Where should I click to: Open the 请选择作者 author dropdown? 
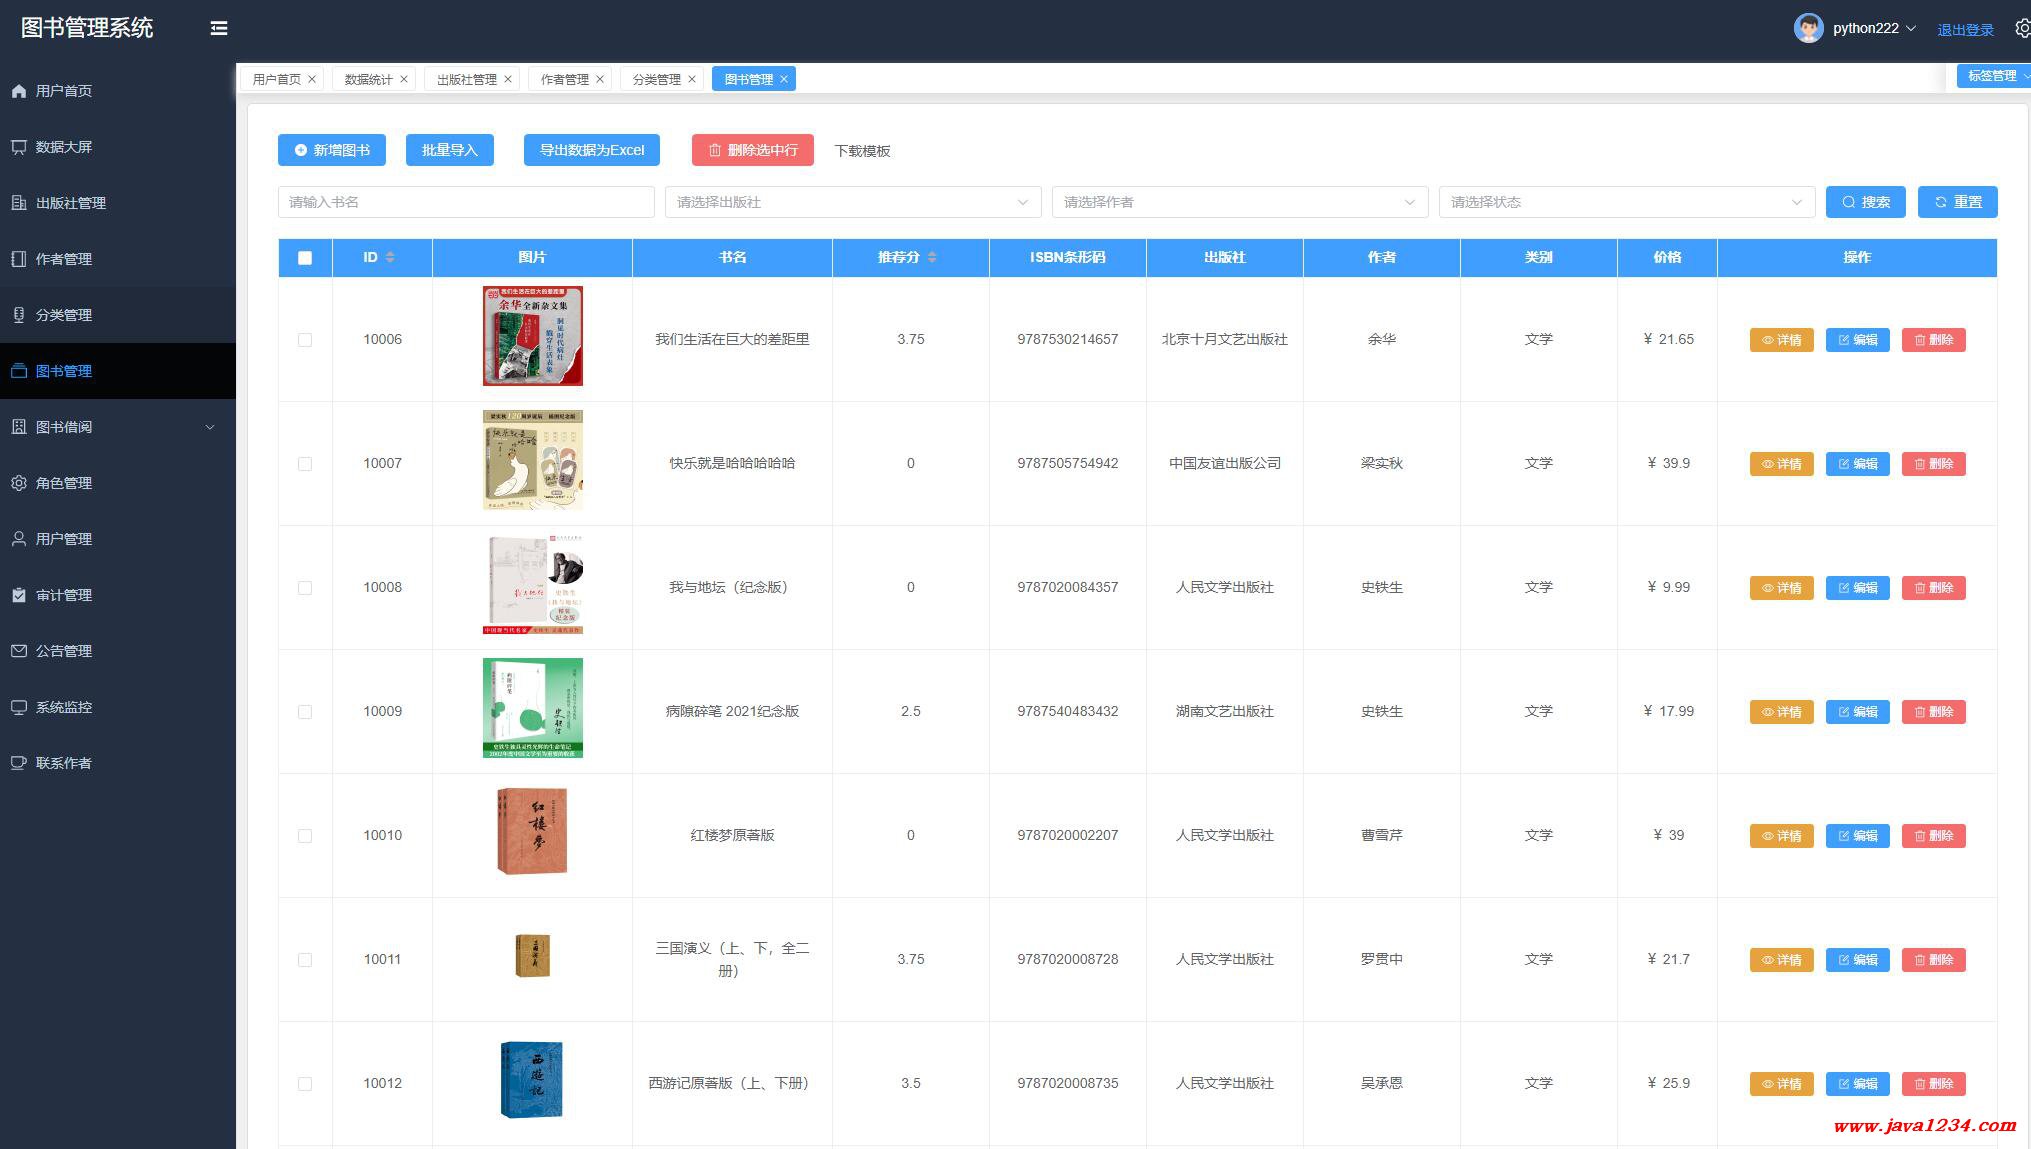click(x=1239, y=202)
